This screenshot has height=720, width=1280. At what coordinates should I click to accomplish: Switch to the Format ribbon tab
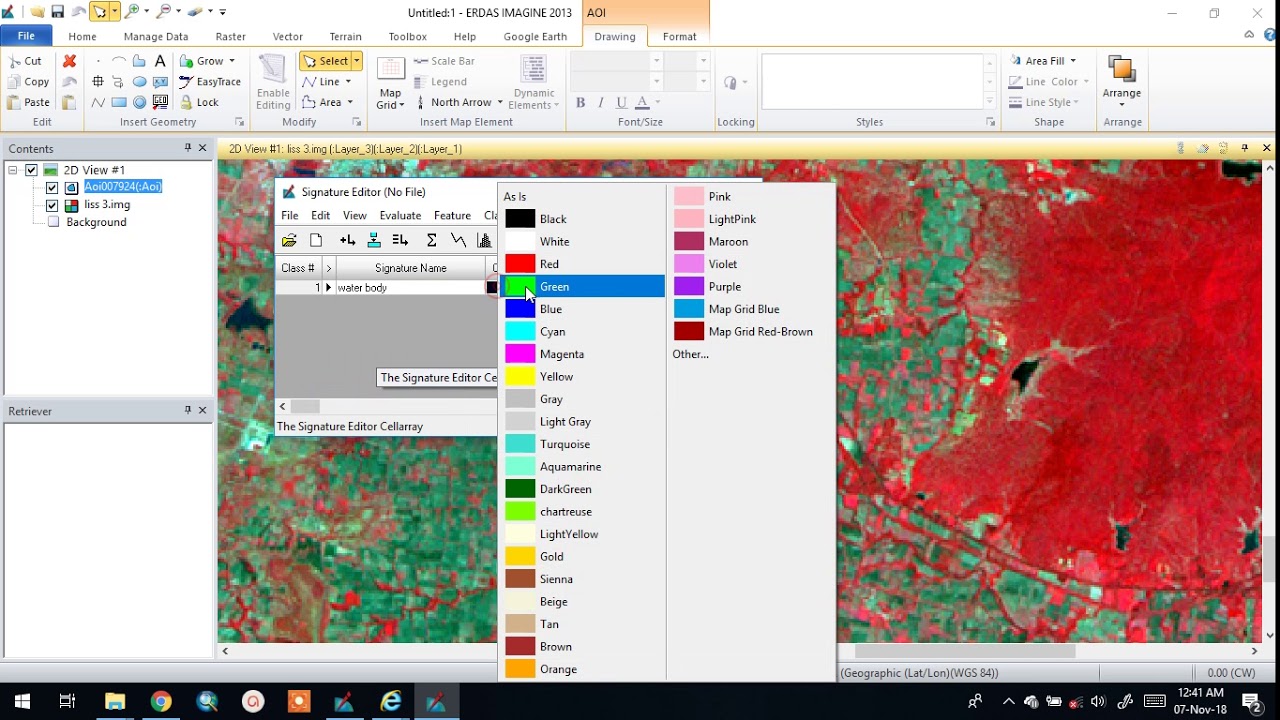pos(679,36)
